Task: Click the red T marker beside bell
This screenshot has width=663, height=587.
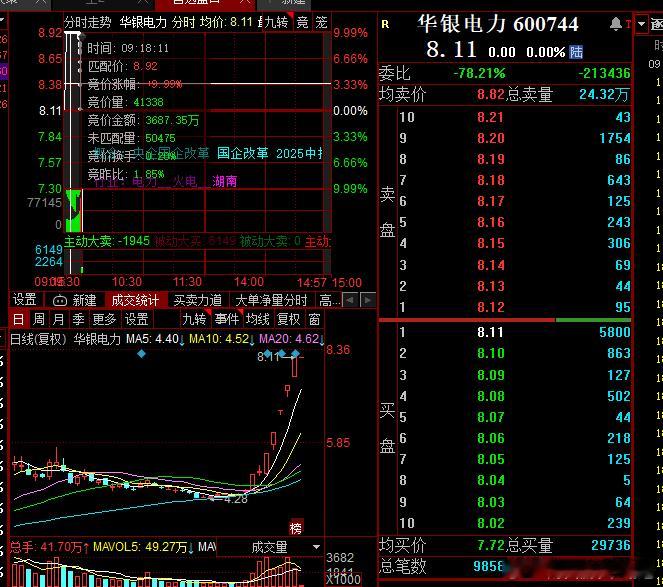Action: [x=628, y=24]
